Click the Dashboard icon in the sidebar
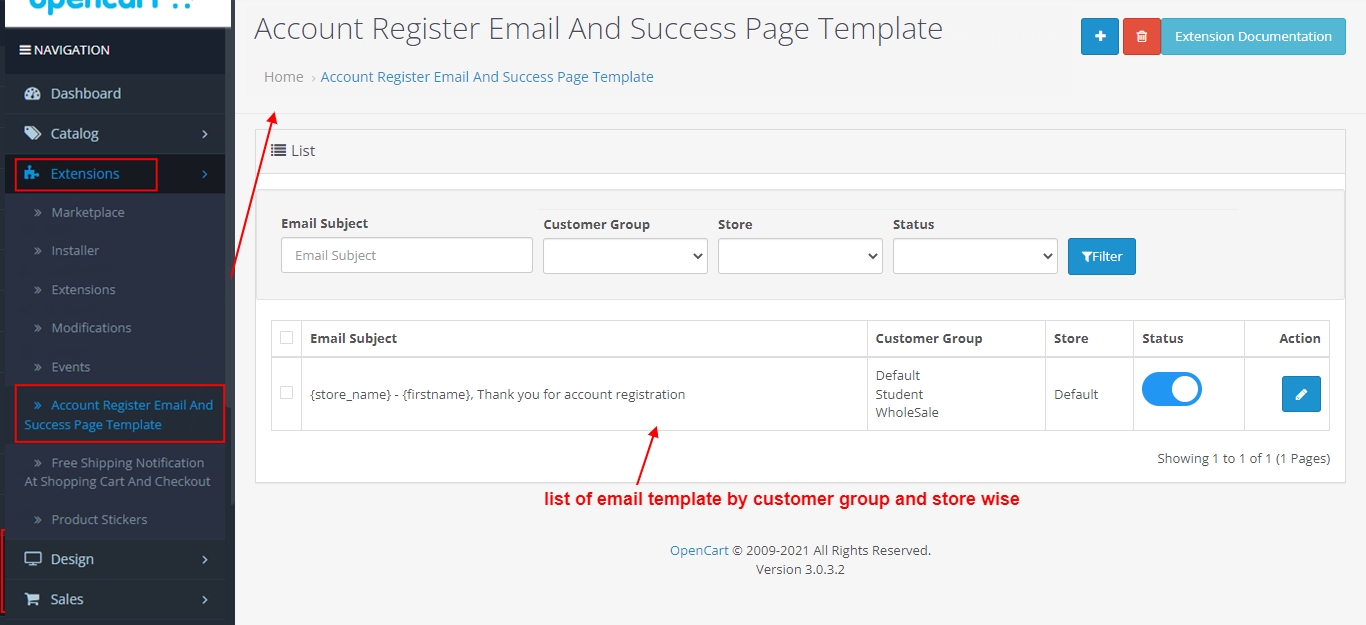The image size is (1366, 625). coord(32,93)
